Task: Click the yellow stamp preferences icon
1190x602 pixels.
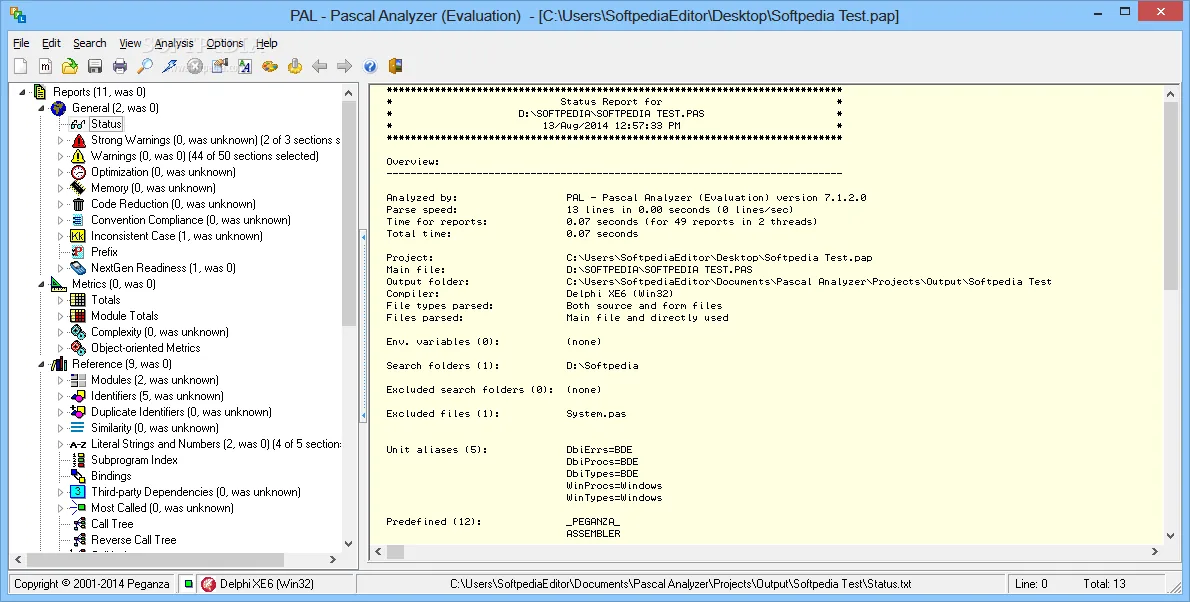Action: point(294,67)
